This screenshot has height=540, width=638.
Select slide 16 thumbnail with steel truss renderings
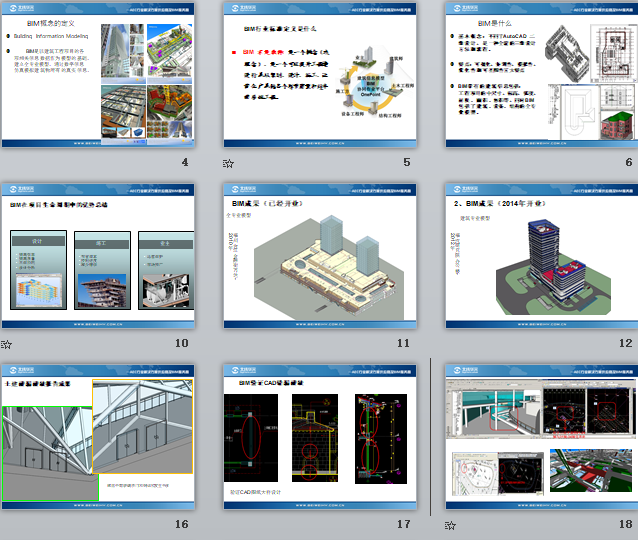98,437
